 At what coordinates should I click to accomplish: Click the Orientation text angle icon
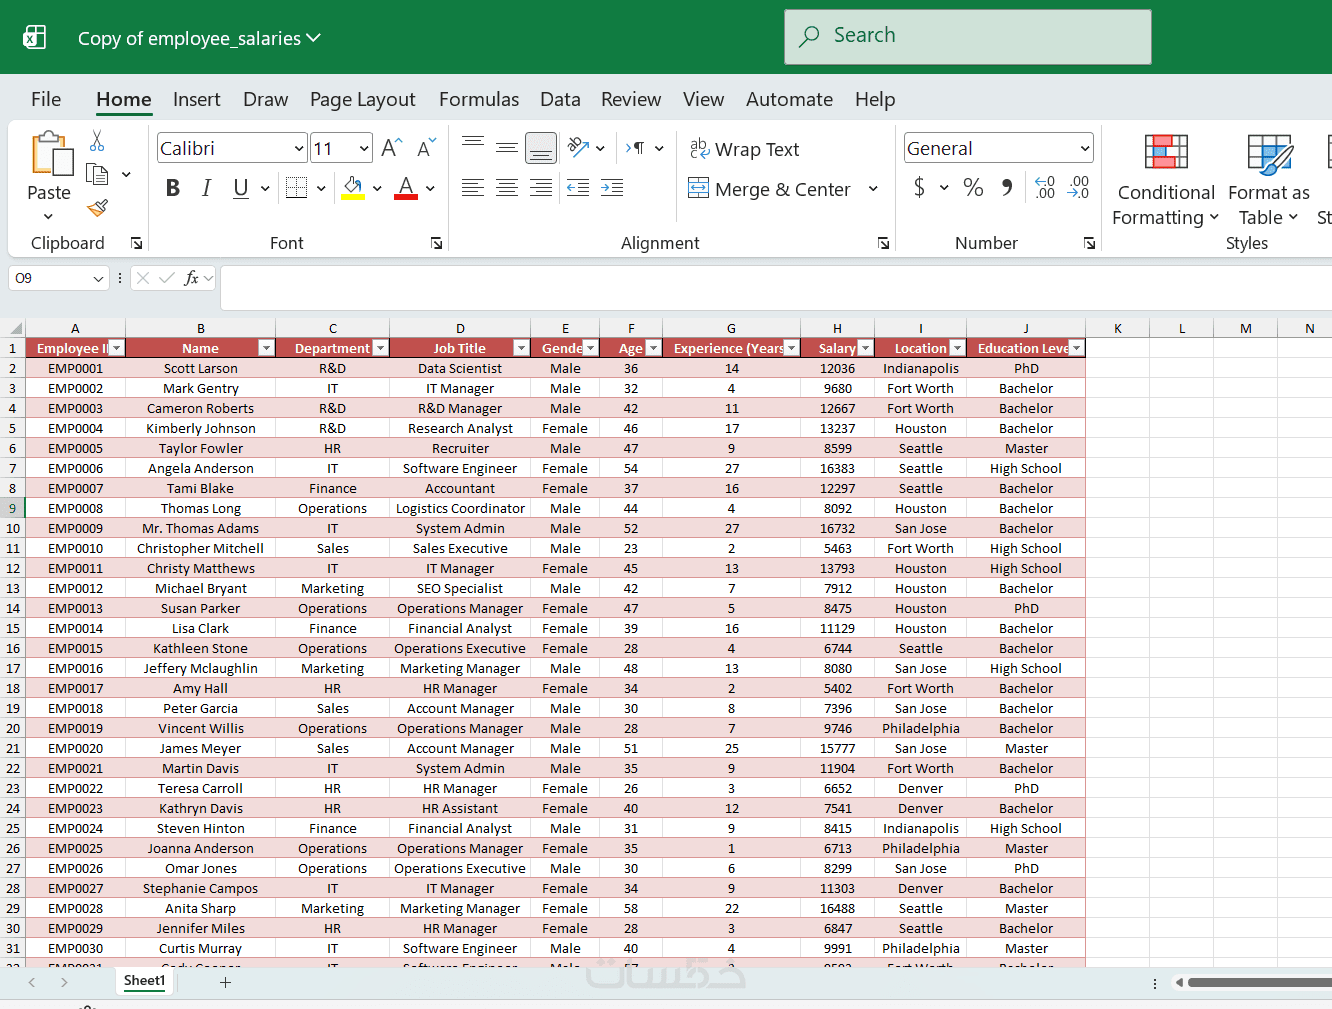pos(578,148)
